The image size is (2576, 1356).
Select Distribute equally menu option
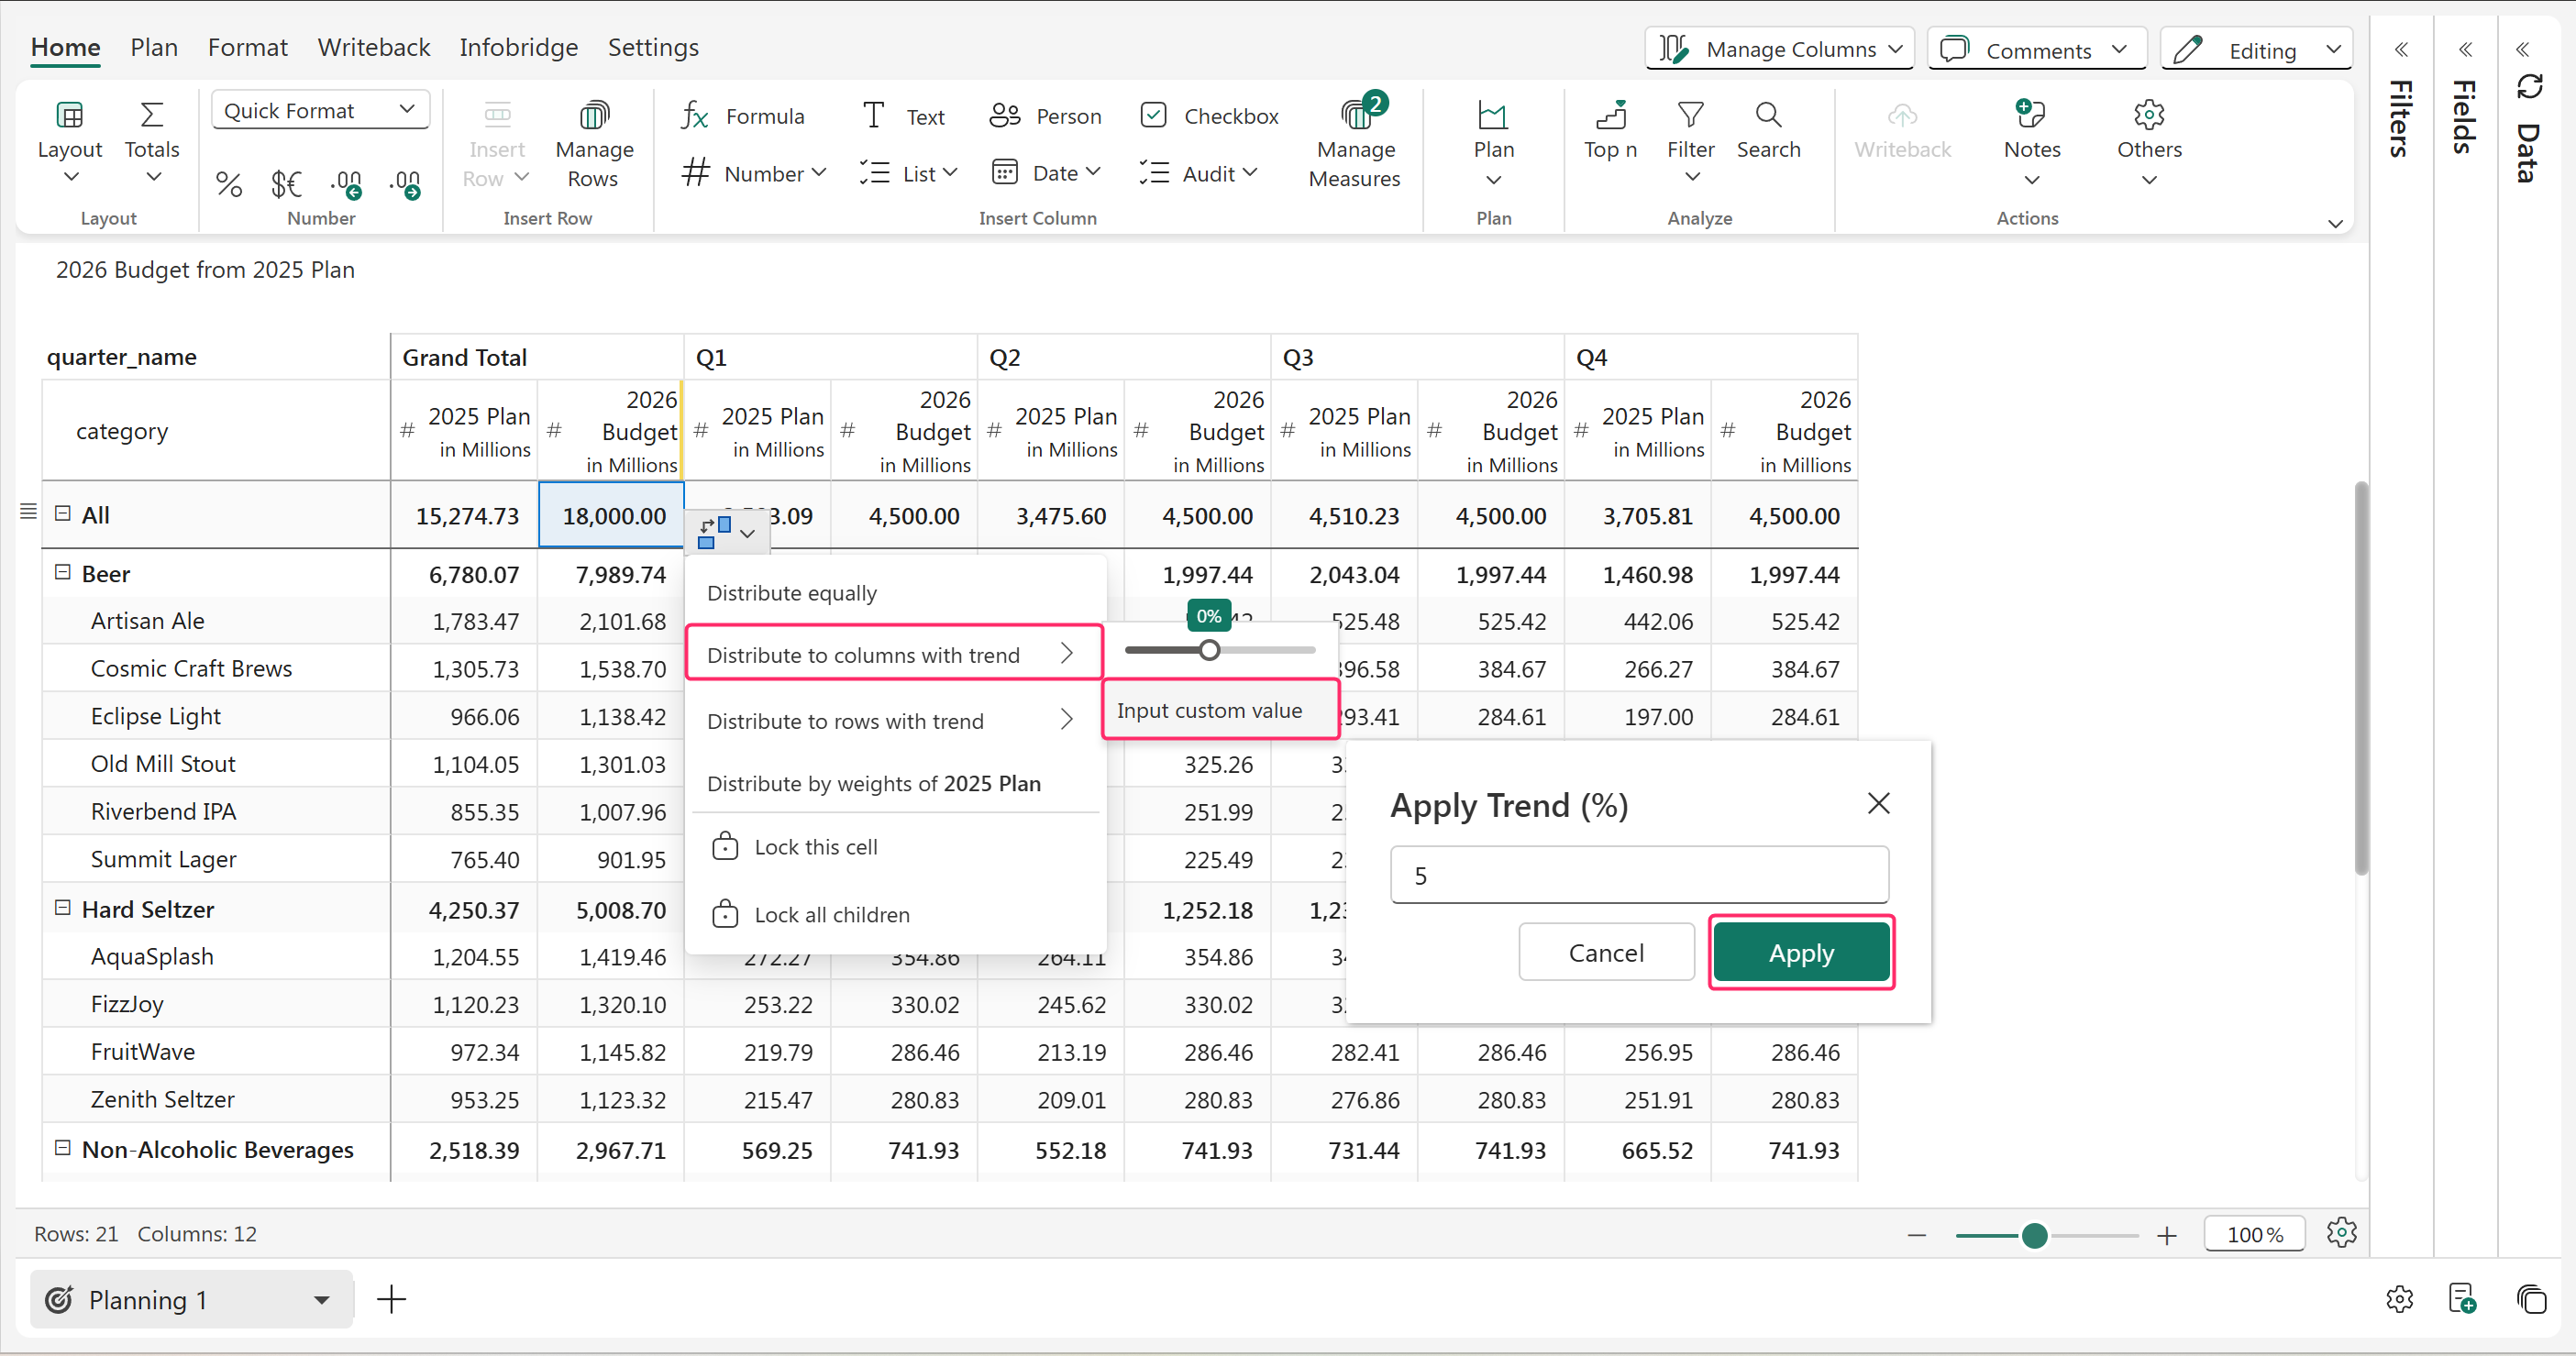click(792, 593)
